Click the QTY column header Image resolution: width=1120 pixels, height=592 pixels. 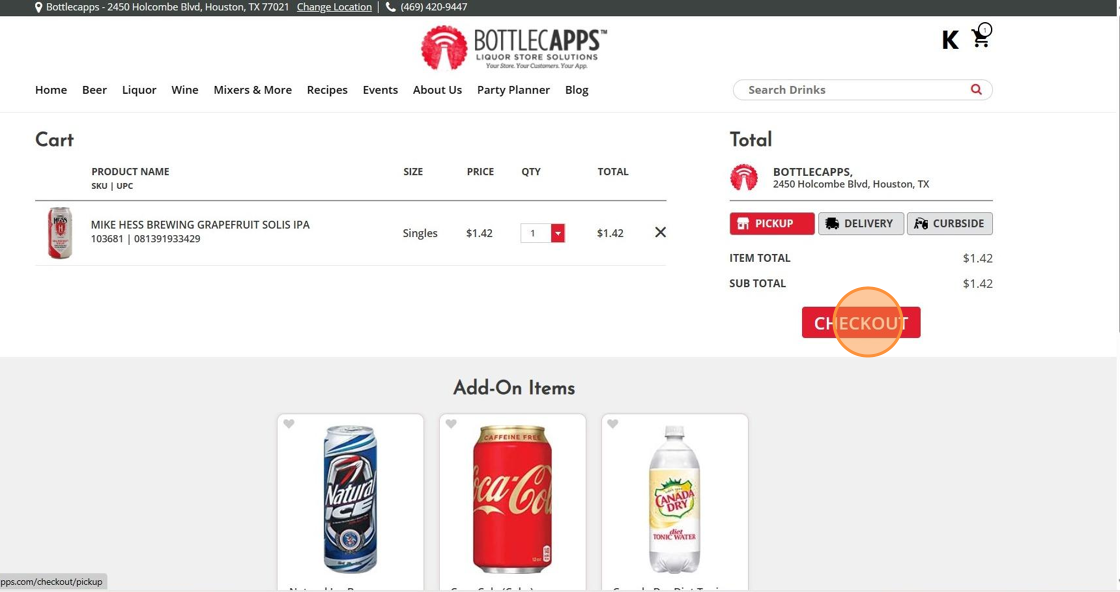pyautogui.click(x=531, y=171)
